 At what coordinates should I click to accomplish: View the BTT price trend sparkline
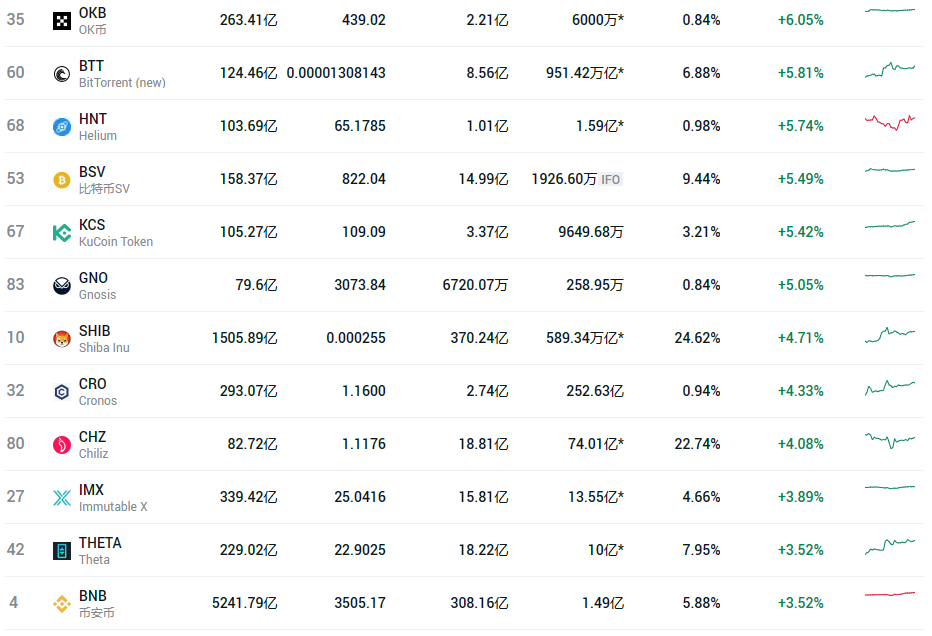pos(889,70)
